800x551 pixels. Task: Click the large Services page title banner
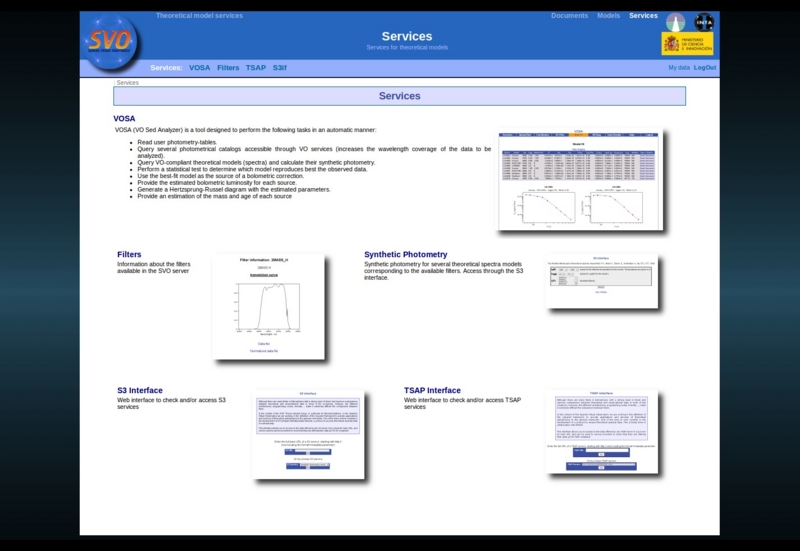(x=399, y=96)
